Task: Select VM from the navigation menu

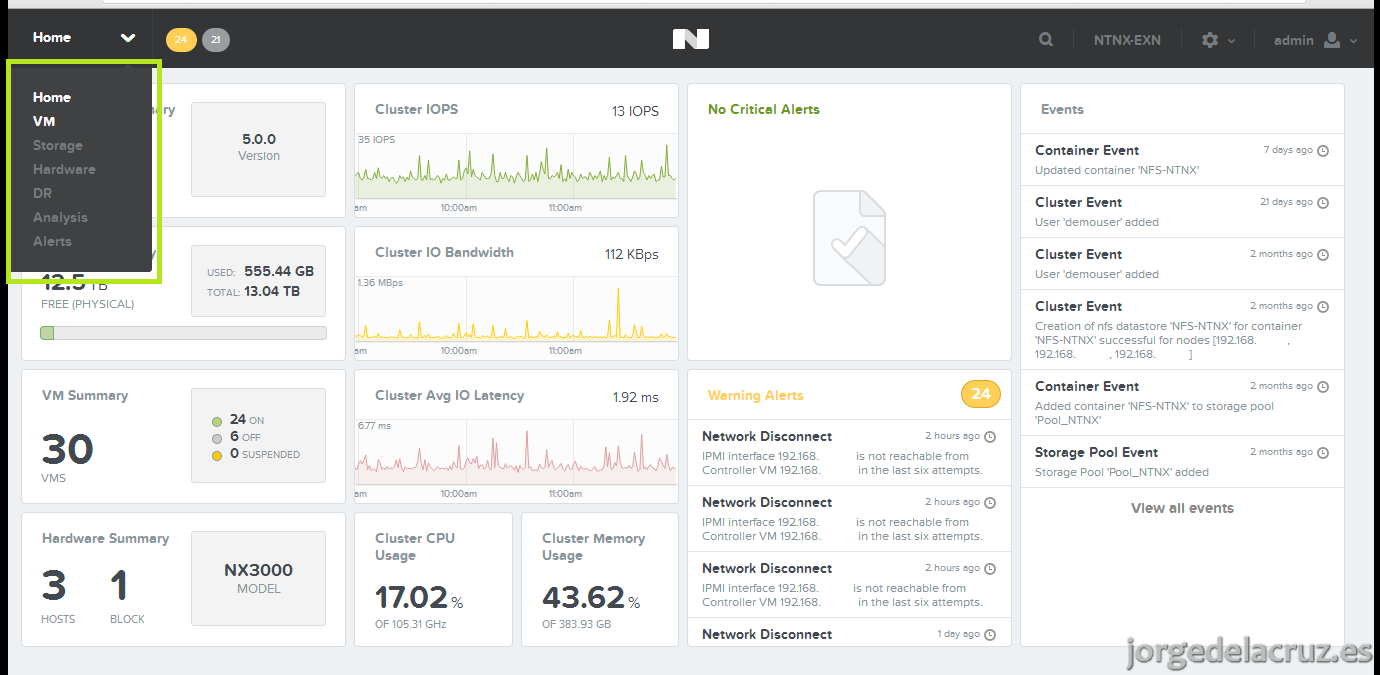Action: [x=44, y=121]
